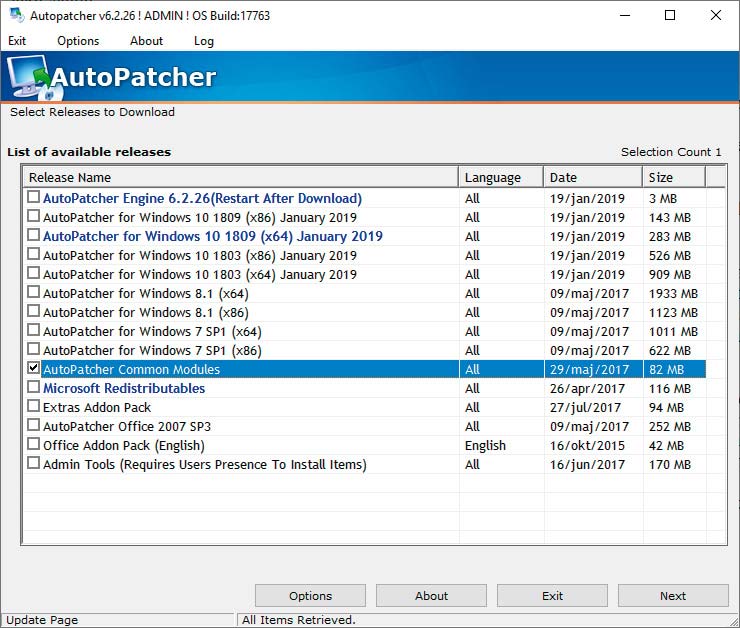Viewport: 740px width, 628px height.
Task: Check AutoPatcher Engine 6.2.26 checkbox
Action: click(33, 197)
